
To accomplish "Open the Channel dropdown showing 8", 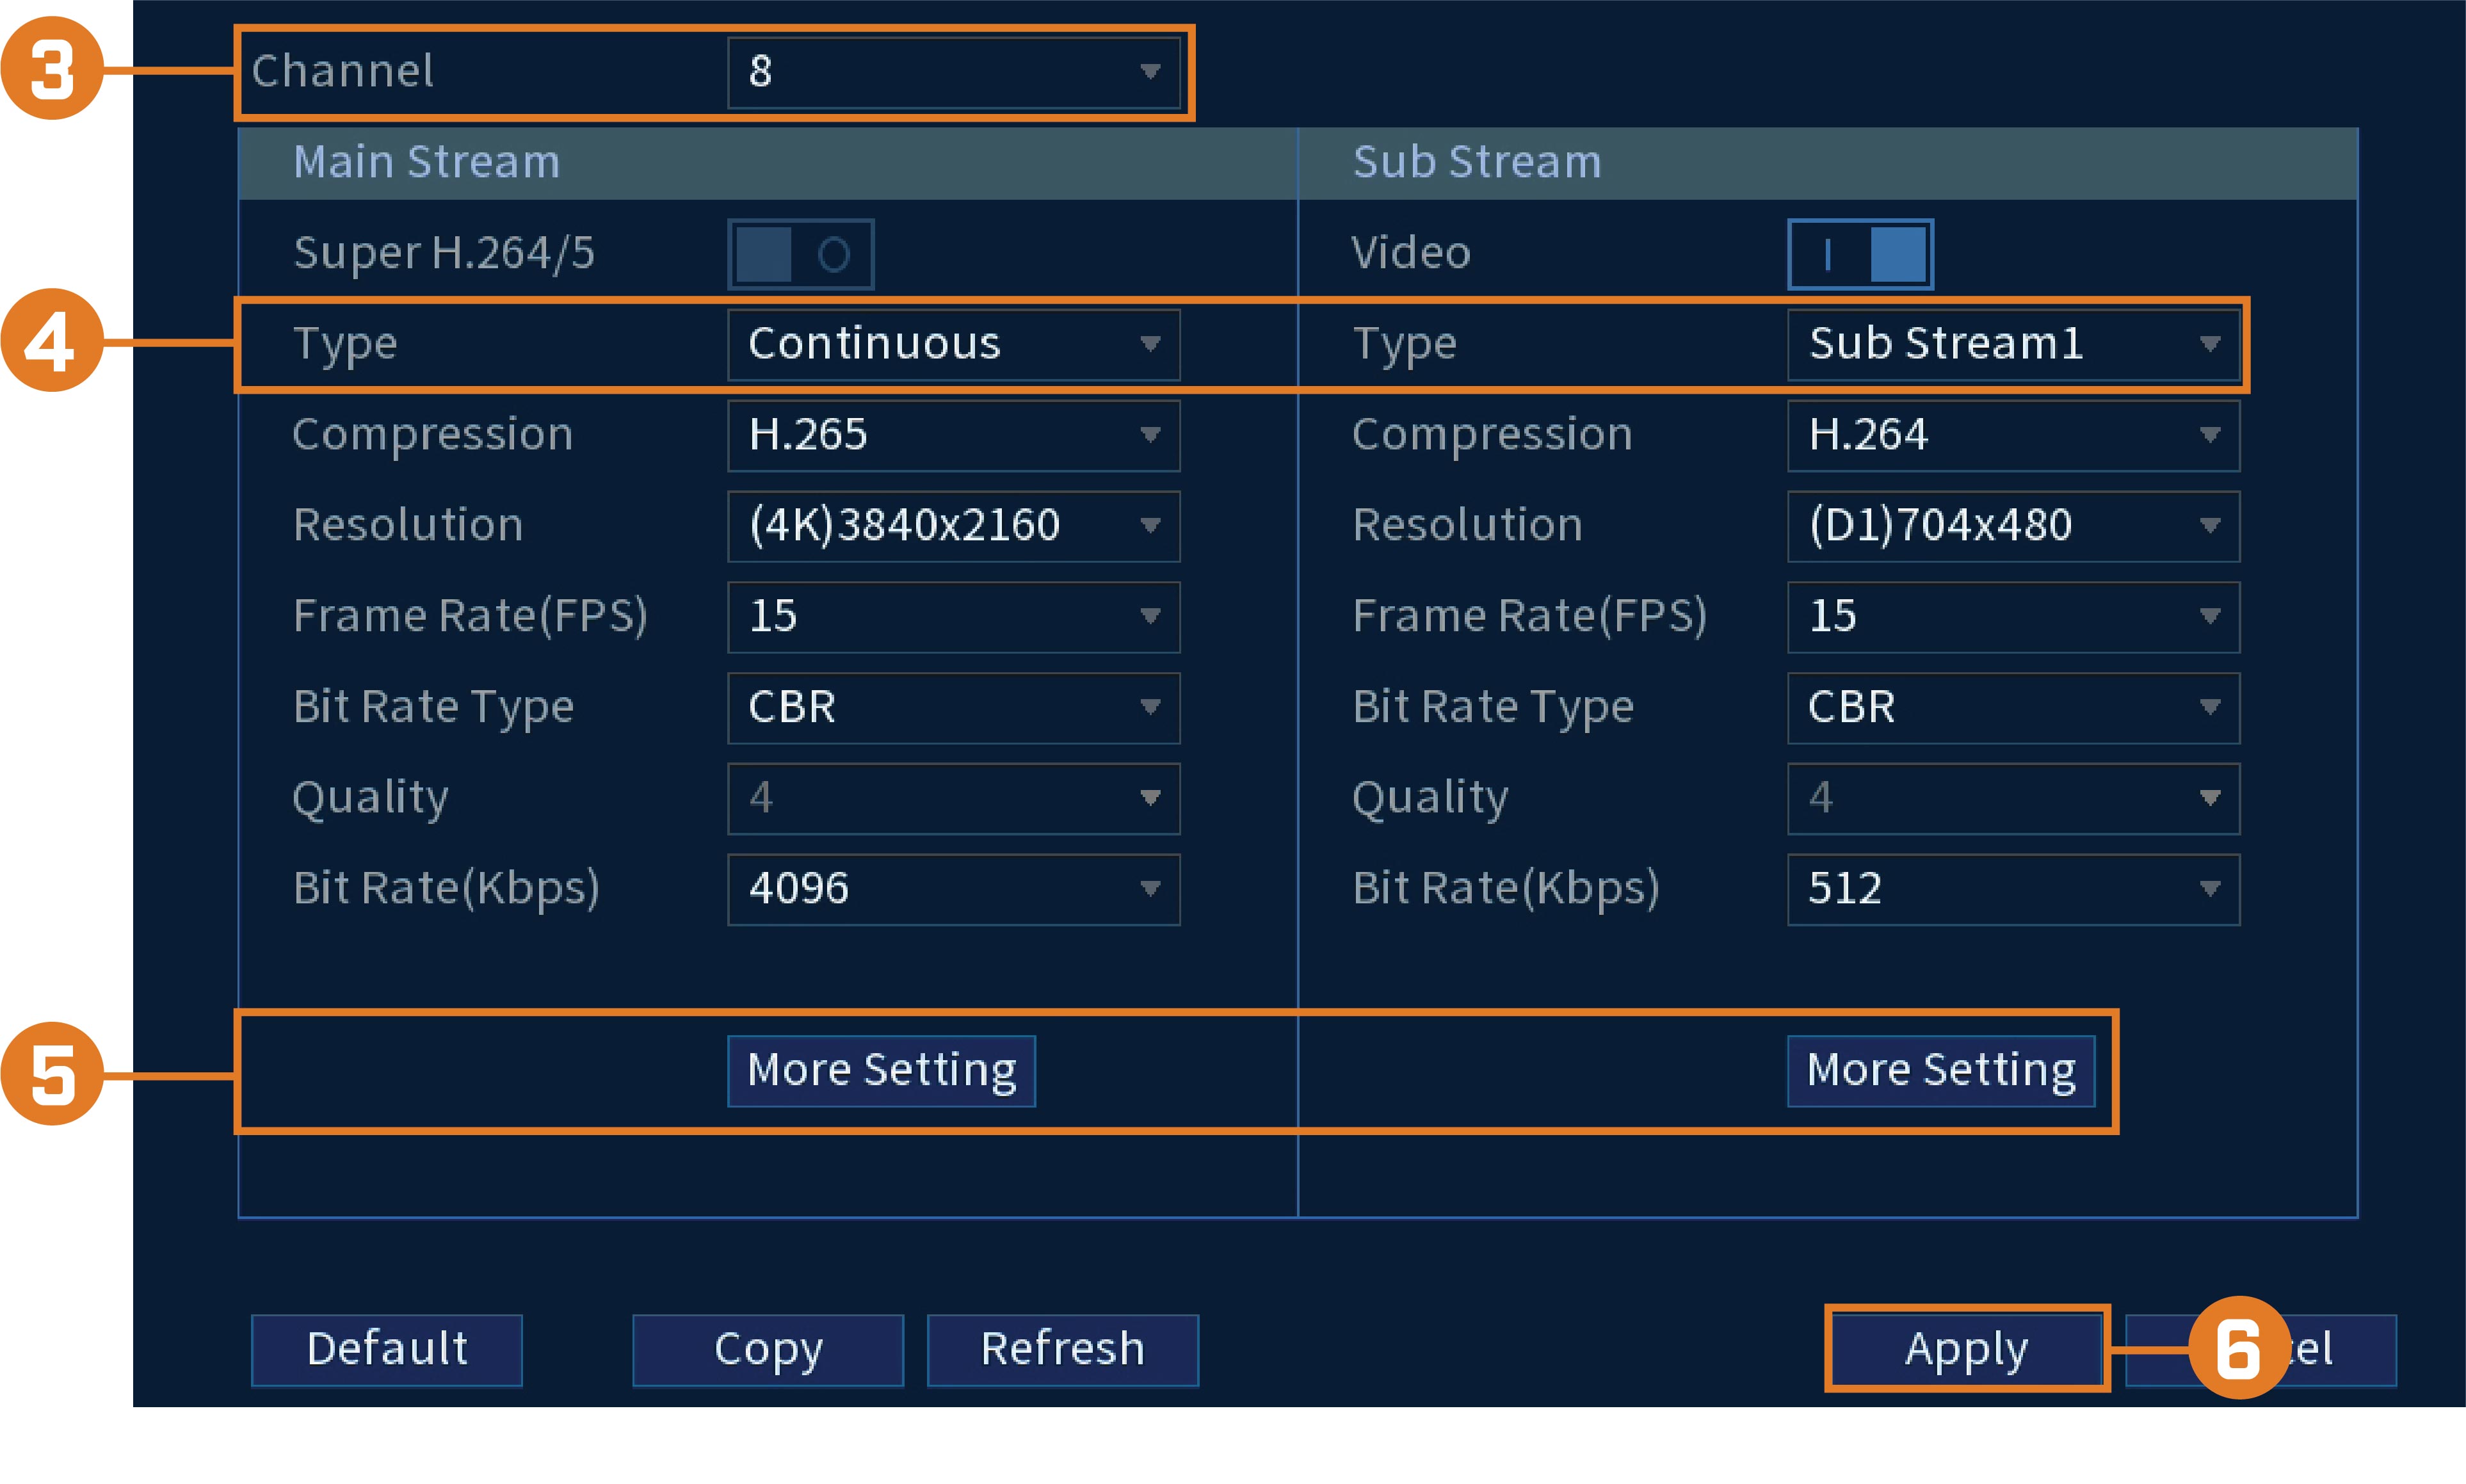I will point(953,72).
